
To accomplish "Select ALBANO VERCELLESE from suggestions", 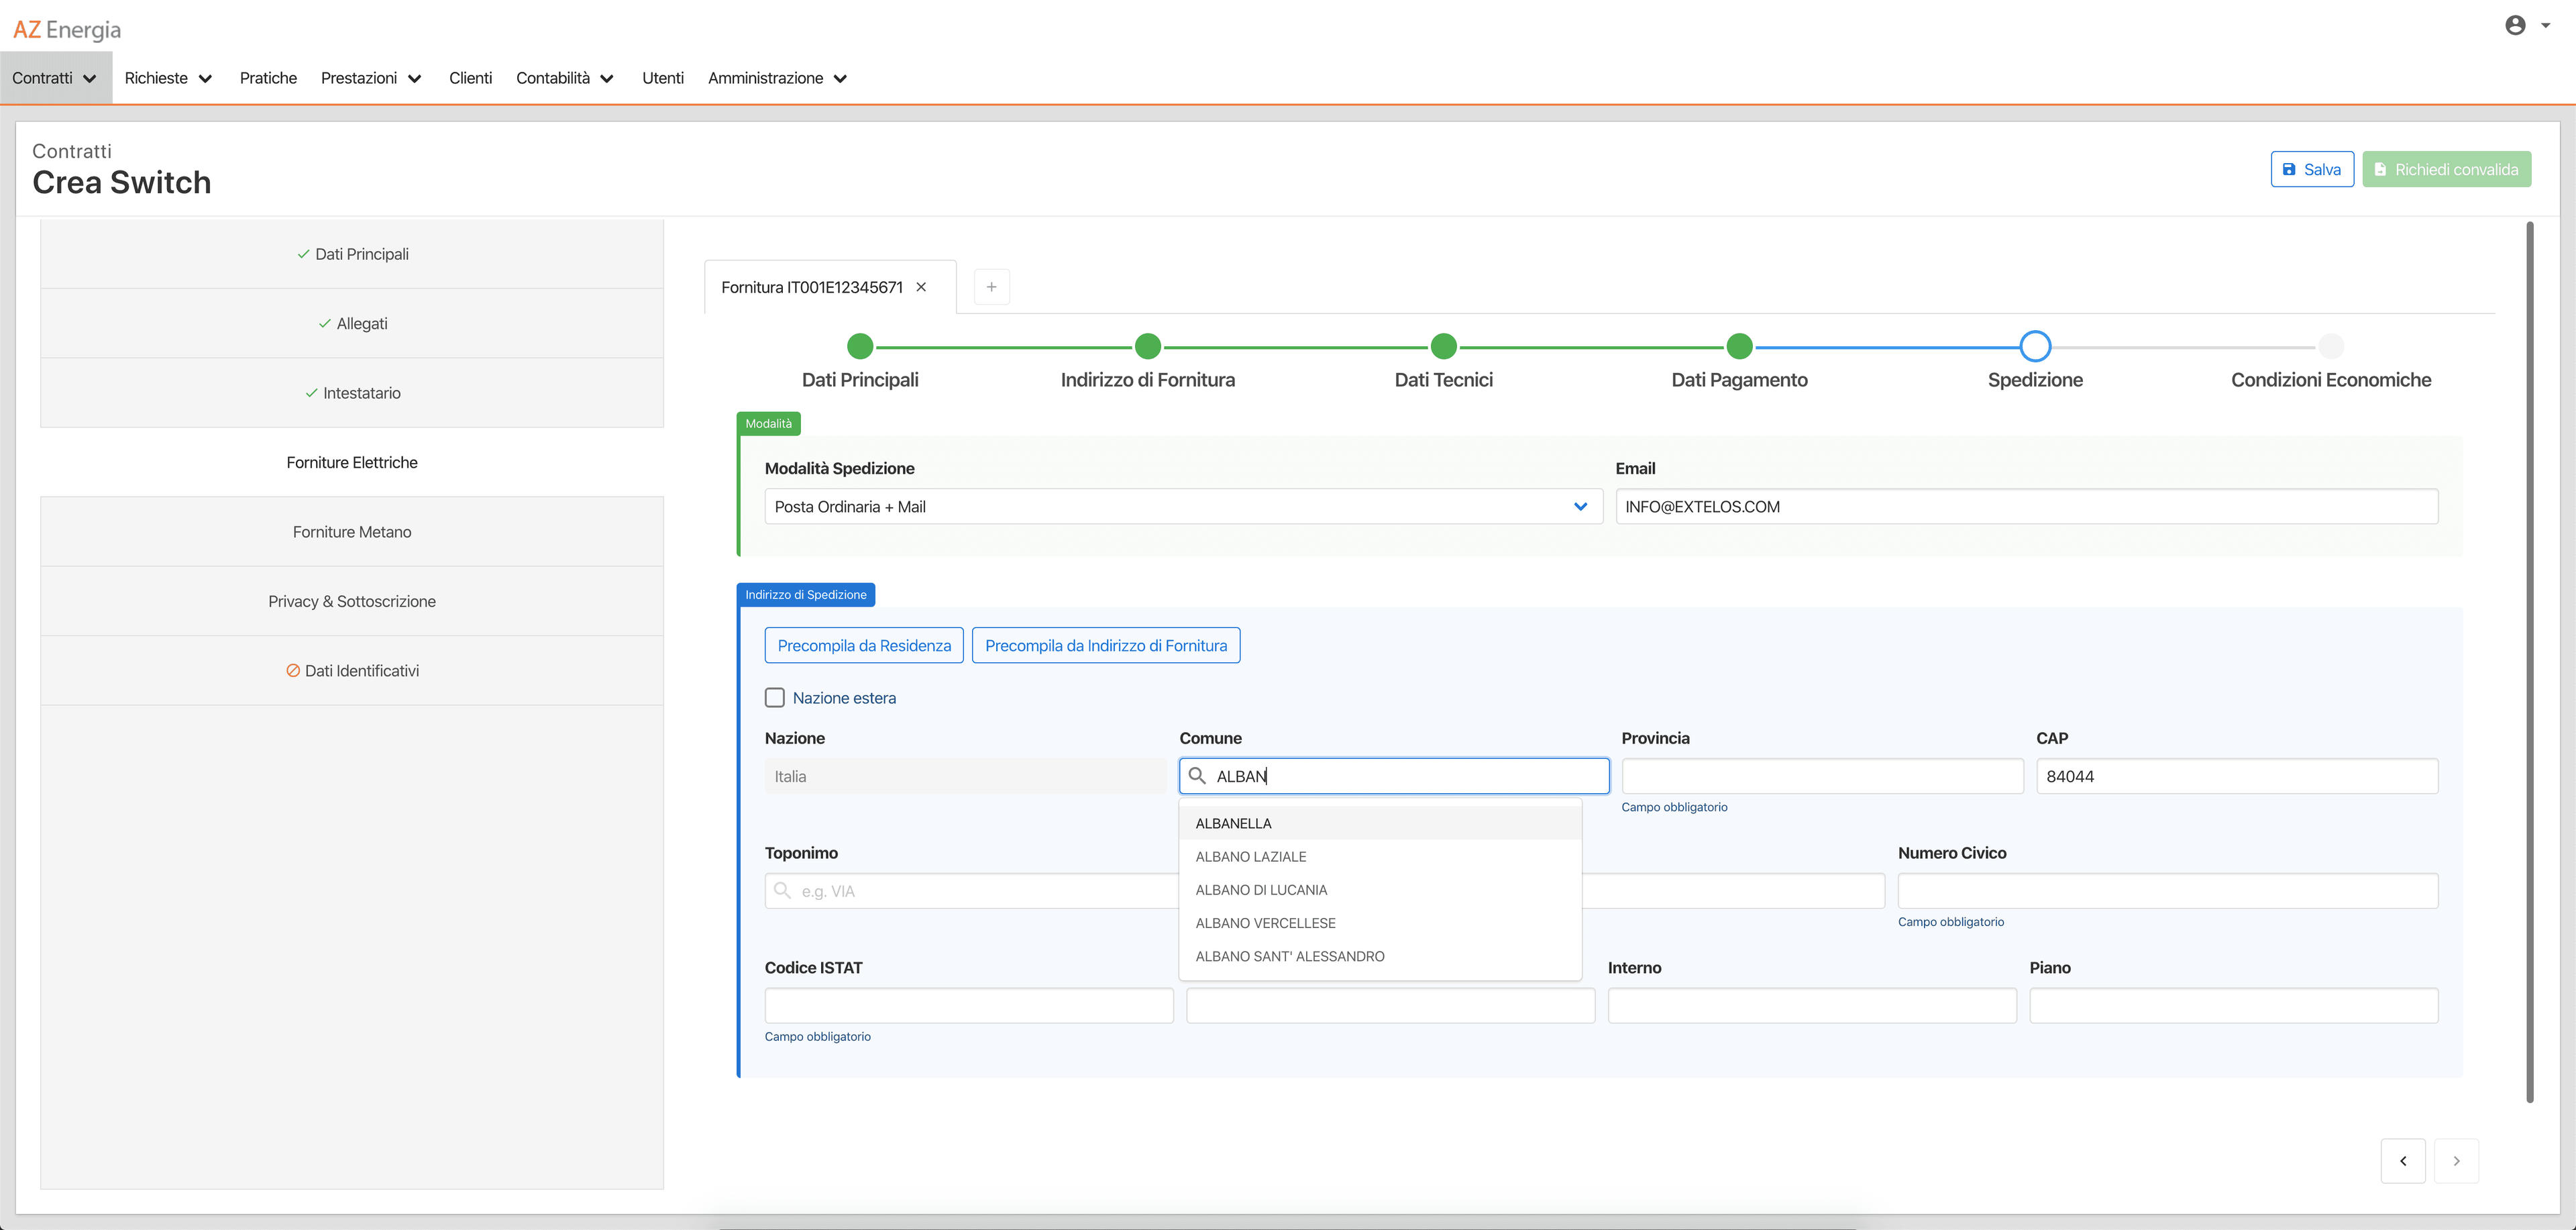I will tap(1380, 923).
